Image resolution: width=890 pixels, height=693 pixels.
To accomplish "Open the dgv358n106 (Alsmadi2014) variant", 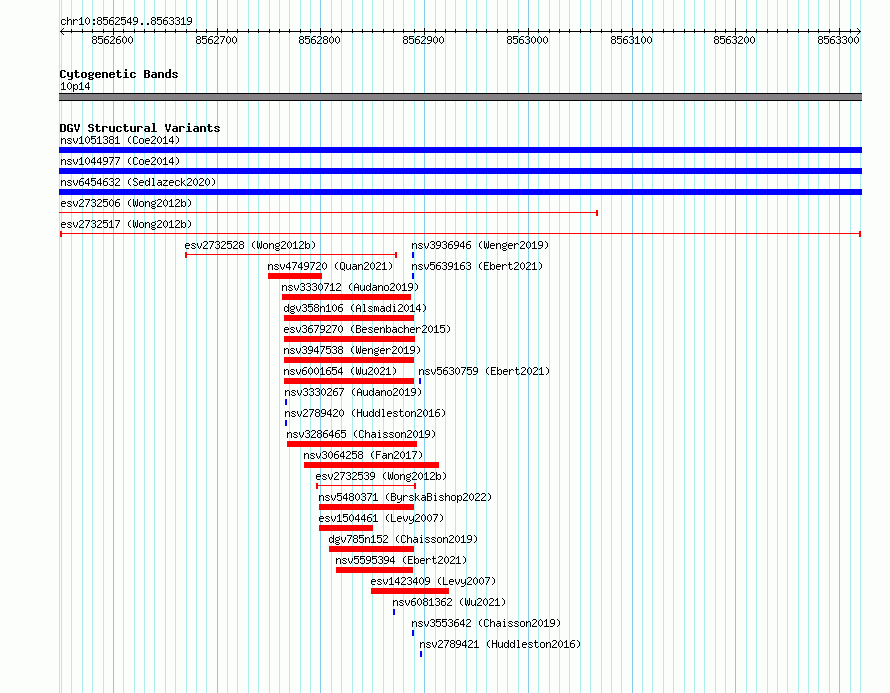I will coord(355,308).
